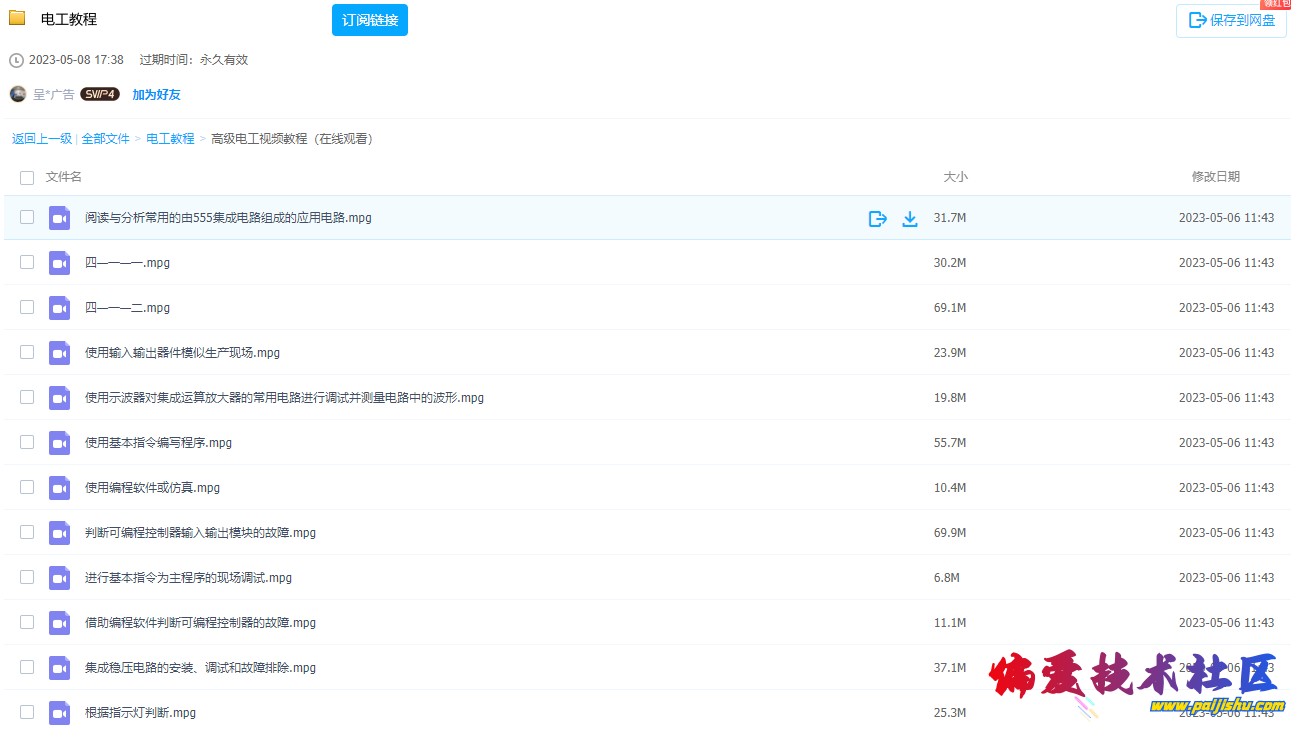
Task: Open the 电工教程 breadcrumb folder
Action: (169, 138)
